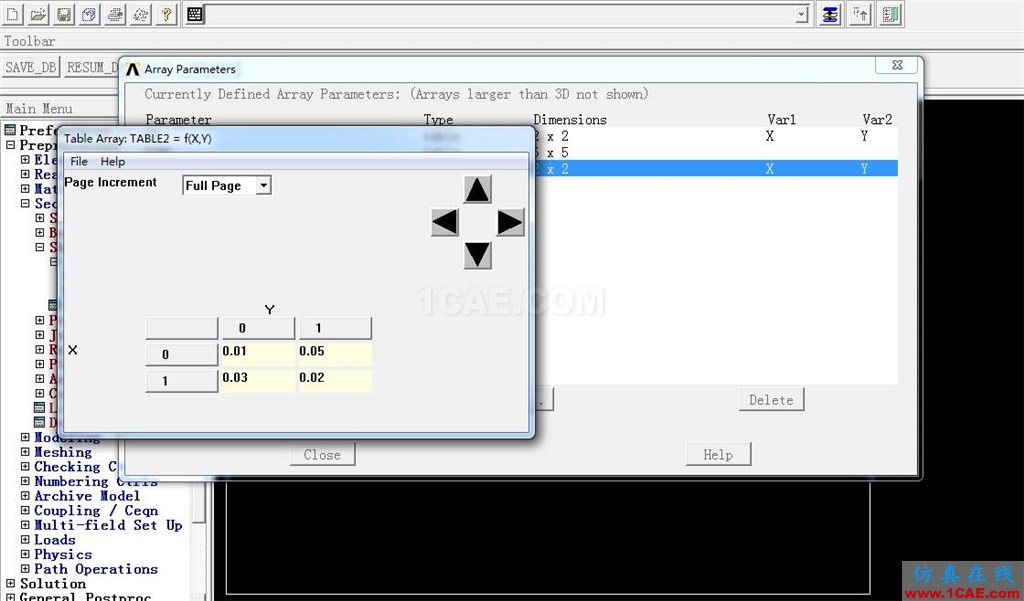Click the Reset Picking arrow icon

click(860, 14)
